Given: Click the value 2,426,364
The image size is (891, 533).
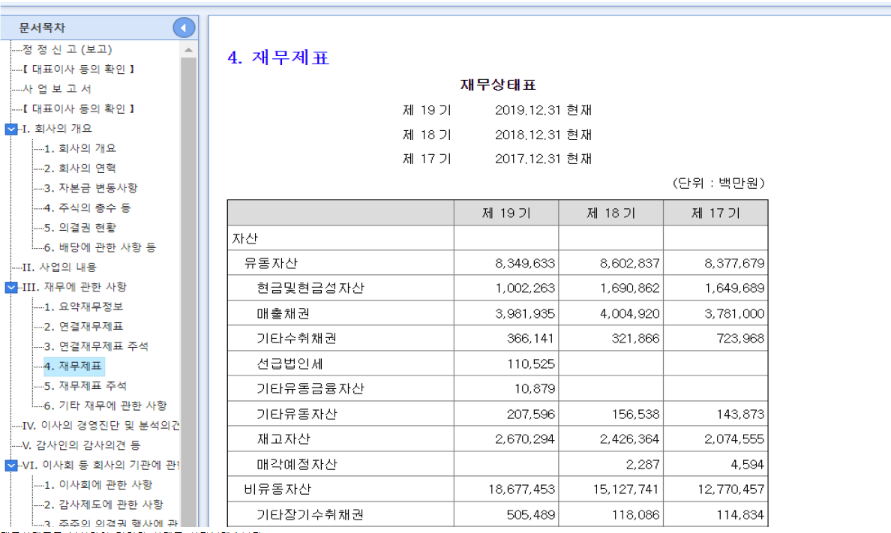Looking at the screenshot, I should 630,439.
